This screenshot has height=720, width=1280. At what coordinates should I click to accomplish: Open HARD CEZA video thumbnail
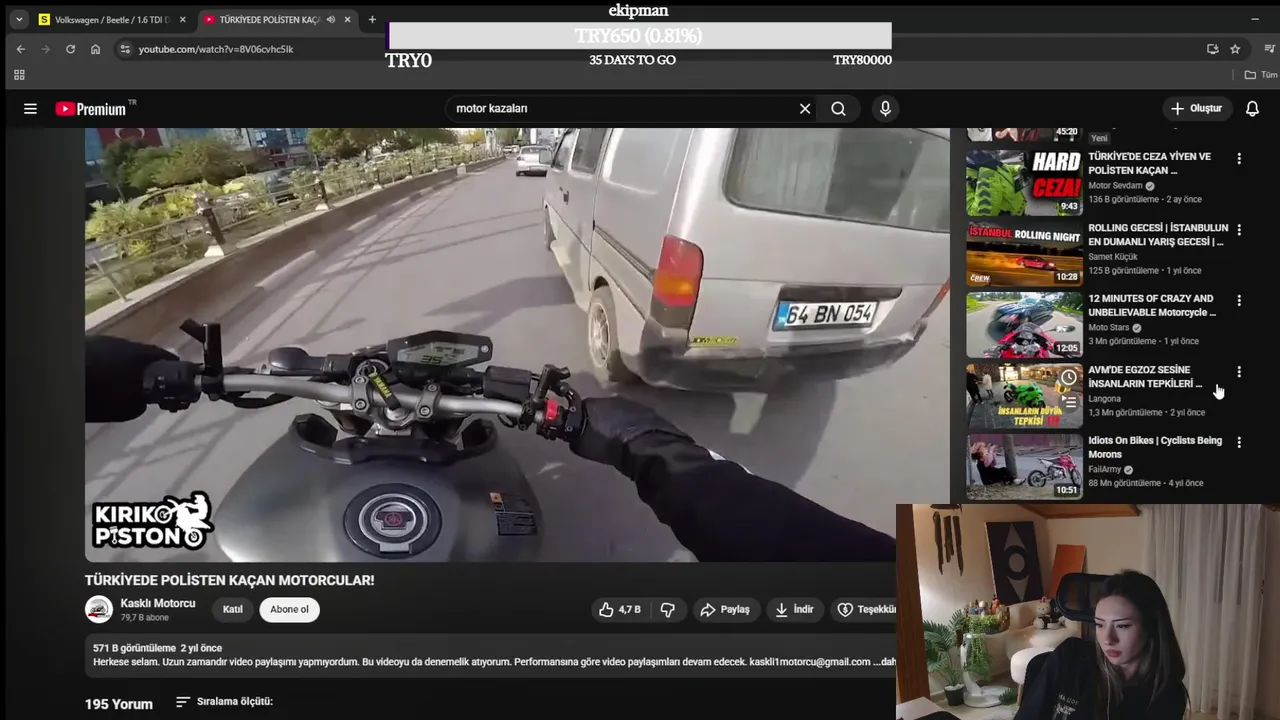pos(1024,183)
